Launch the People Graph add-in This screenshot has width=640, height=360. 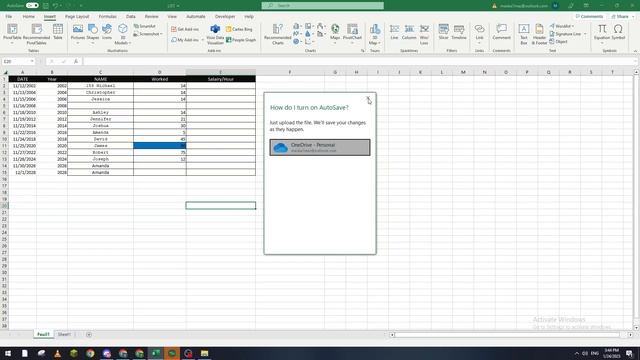241,40
